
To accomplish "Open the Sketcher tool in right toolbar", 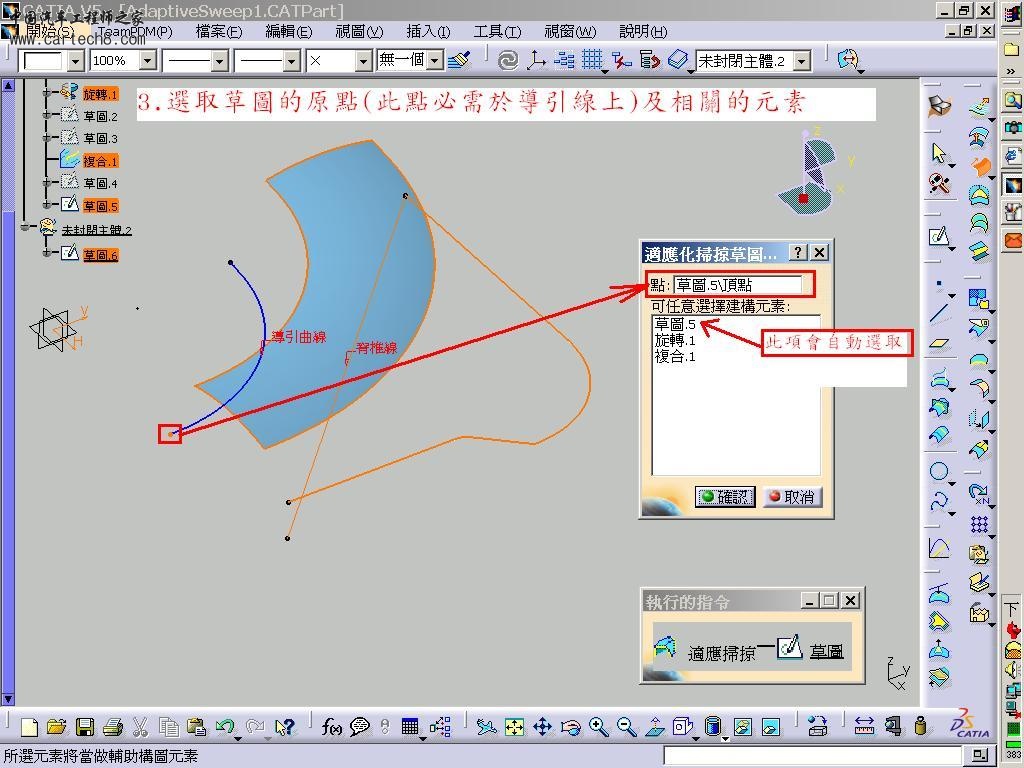I will pyautogui.click(x=938, y=236).
